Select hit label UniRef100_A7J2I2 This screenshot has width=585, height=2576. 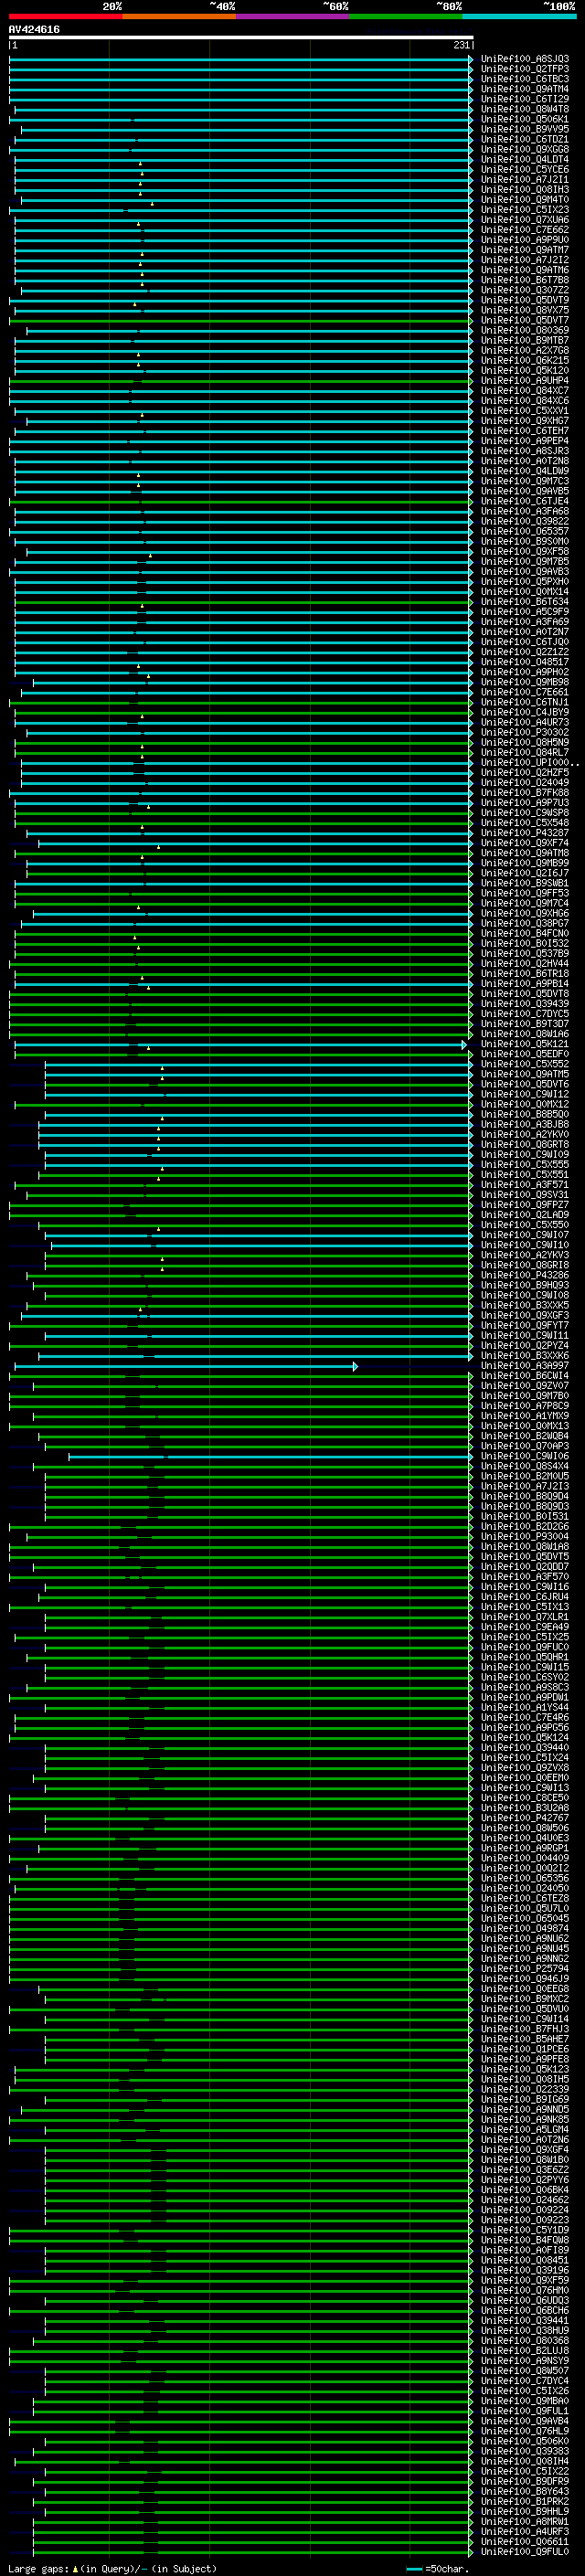coord(525,260)
